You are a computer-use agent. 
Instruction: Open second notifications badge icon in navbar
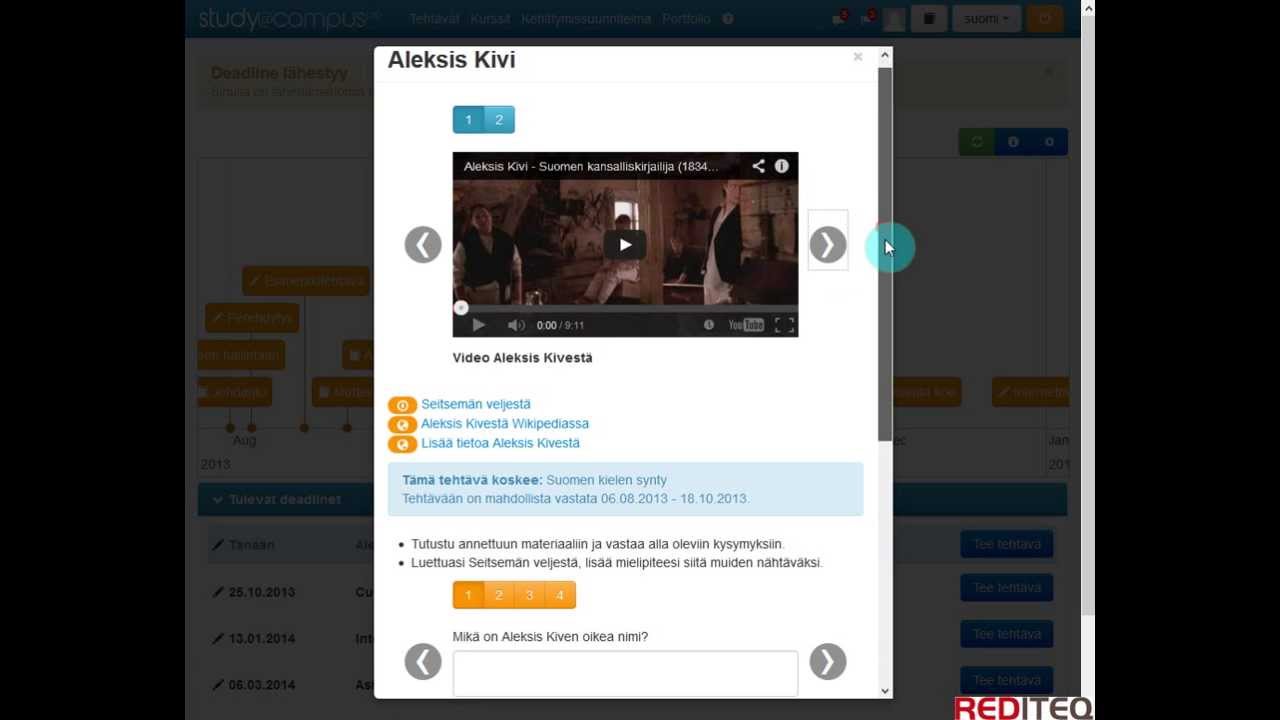(867, 18)
